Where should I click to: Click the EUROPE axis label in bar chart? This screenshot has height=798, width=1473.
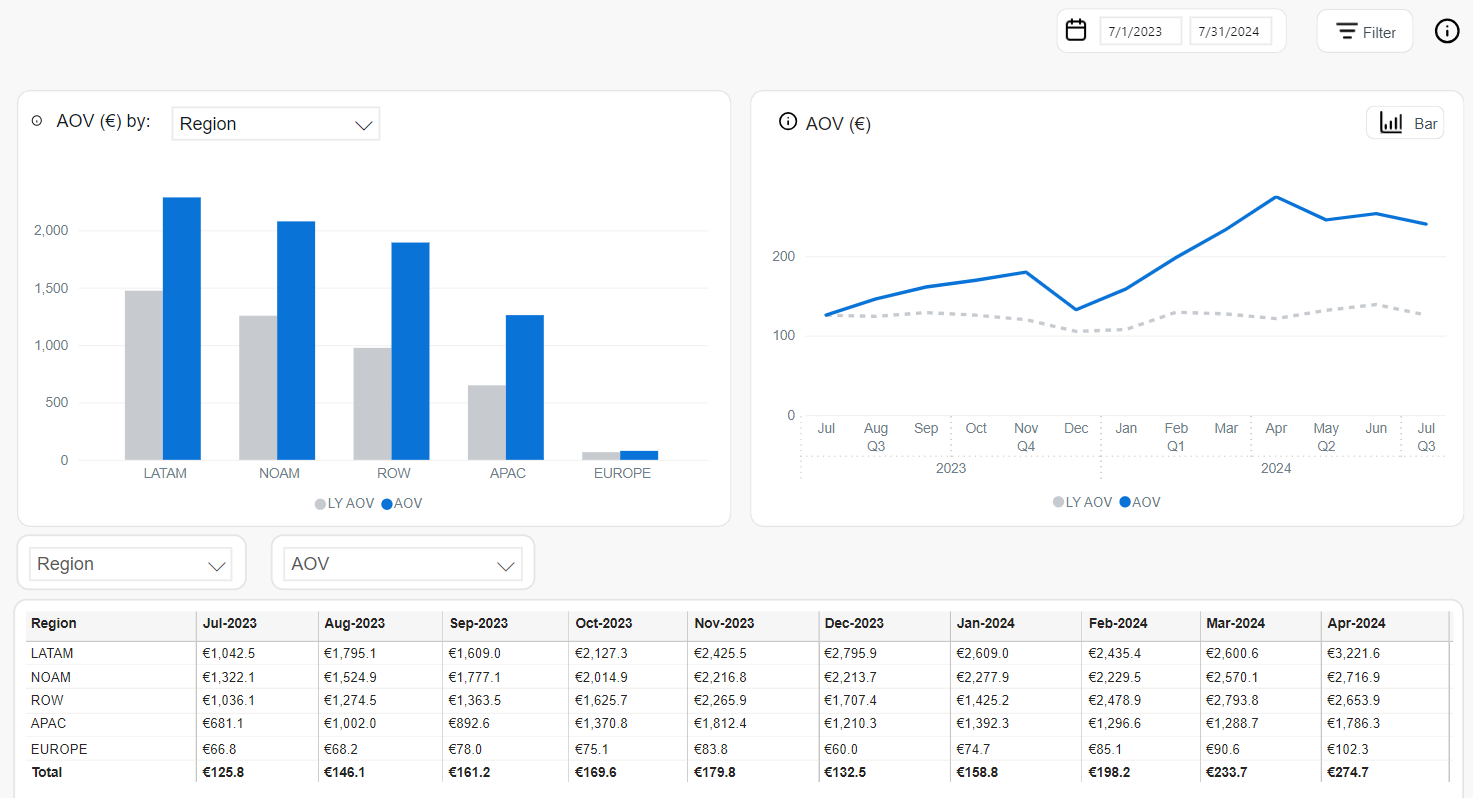[x=622, y=473]
